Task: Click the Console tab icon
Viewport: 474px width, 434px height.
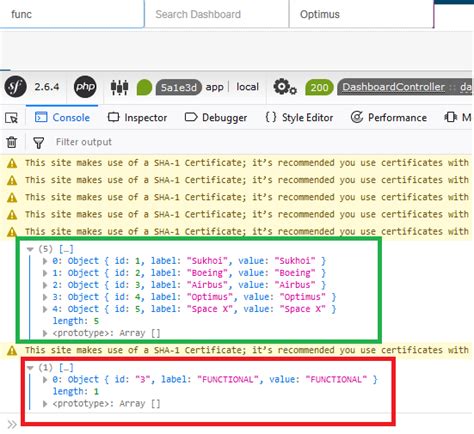Action: point(41,117)
